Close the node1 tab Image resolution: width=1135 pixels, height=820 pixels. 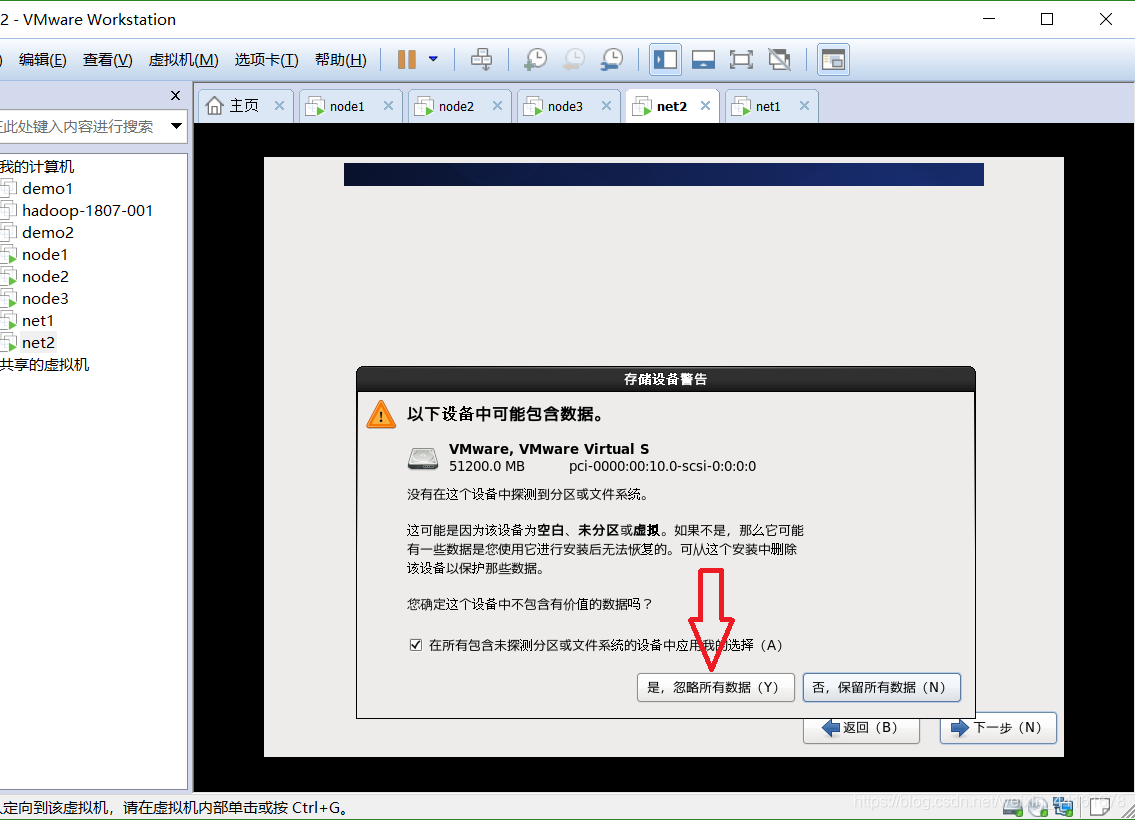coord(389,106)
